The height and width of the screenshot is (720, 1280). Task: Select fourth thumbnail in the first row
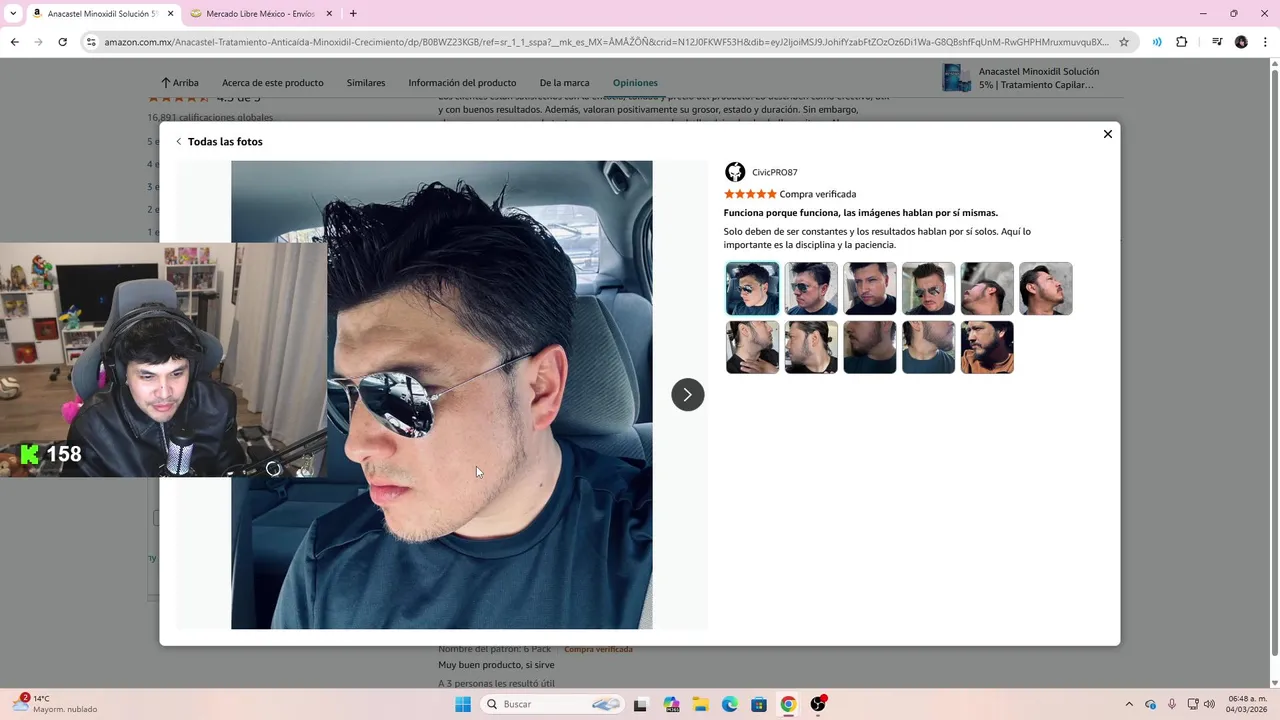pos(928,289)
